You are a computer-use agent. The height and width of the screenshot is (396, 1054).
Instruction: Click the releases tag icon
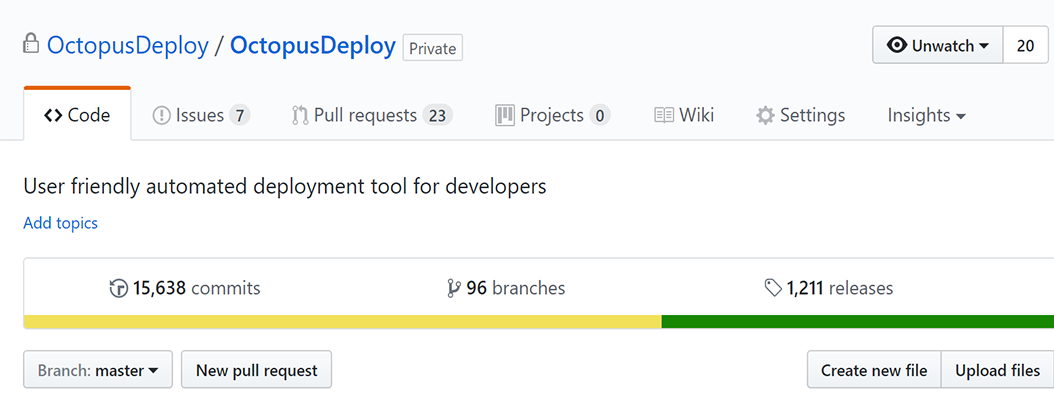(774, 289)
